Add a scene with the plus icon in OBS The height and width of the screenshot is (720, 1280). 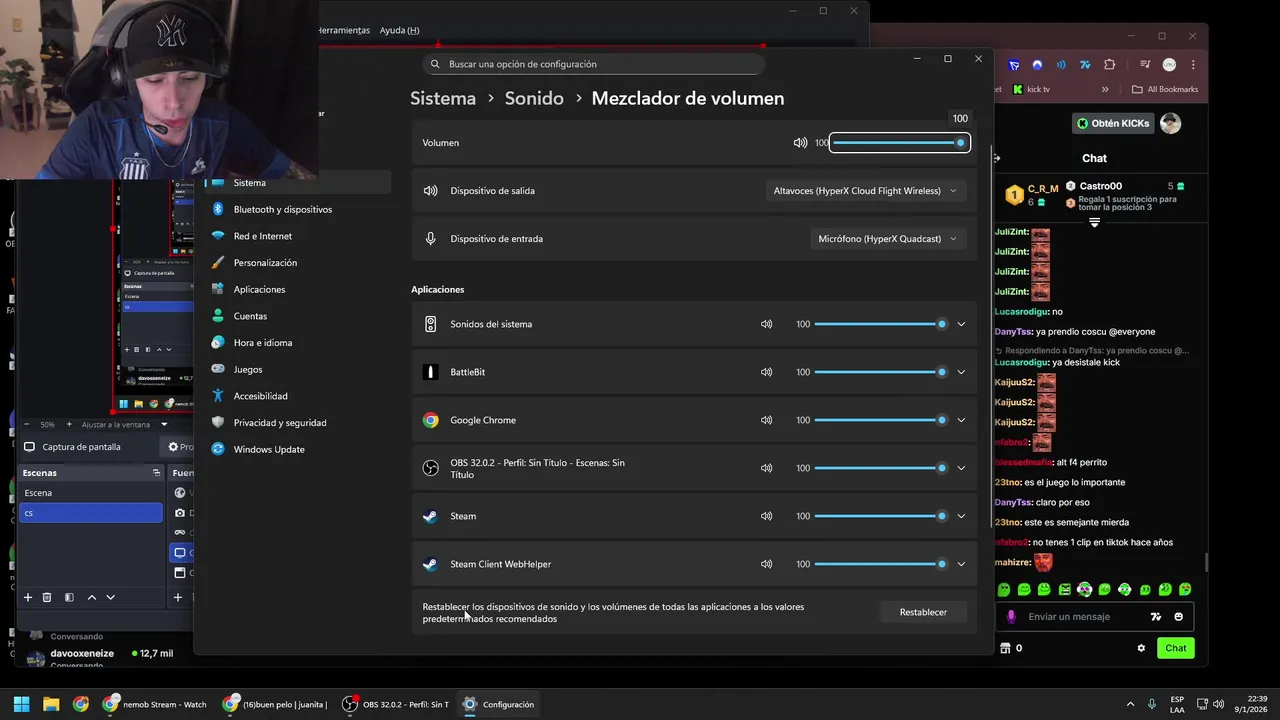tap(28, 597)
